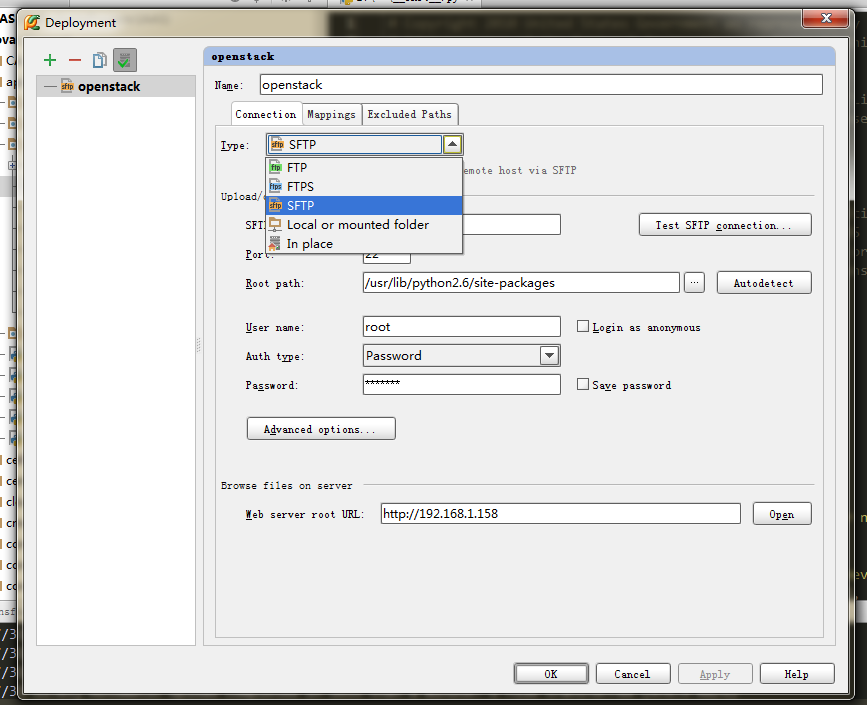Choose SFTP from the type list
This screenshot has height=705, width=867.
[x=364, y=206]
